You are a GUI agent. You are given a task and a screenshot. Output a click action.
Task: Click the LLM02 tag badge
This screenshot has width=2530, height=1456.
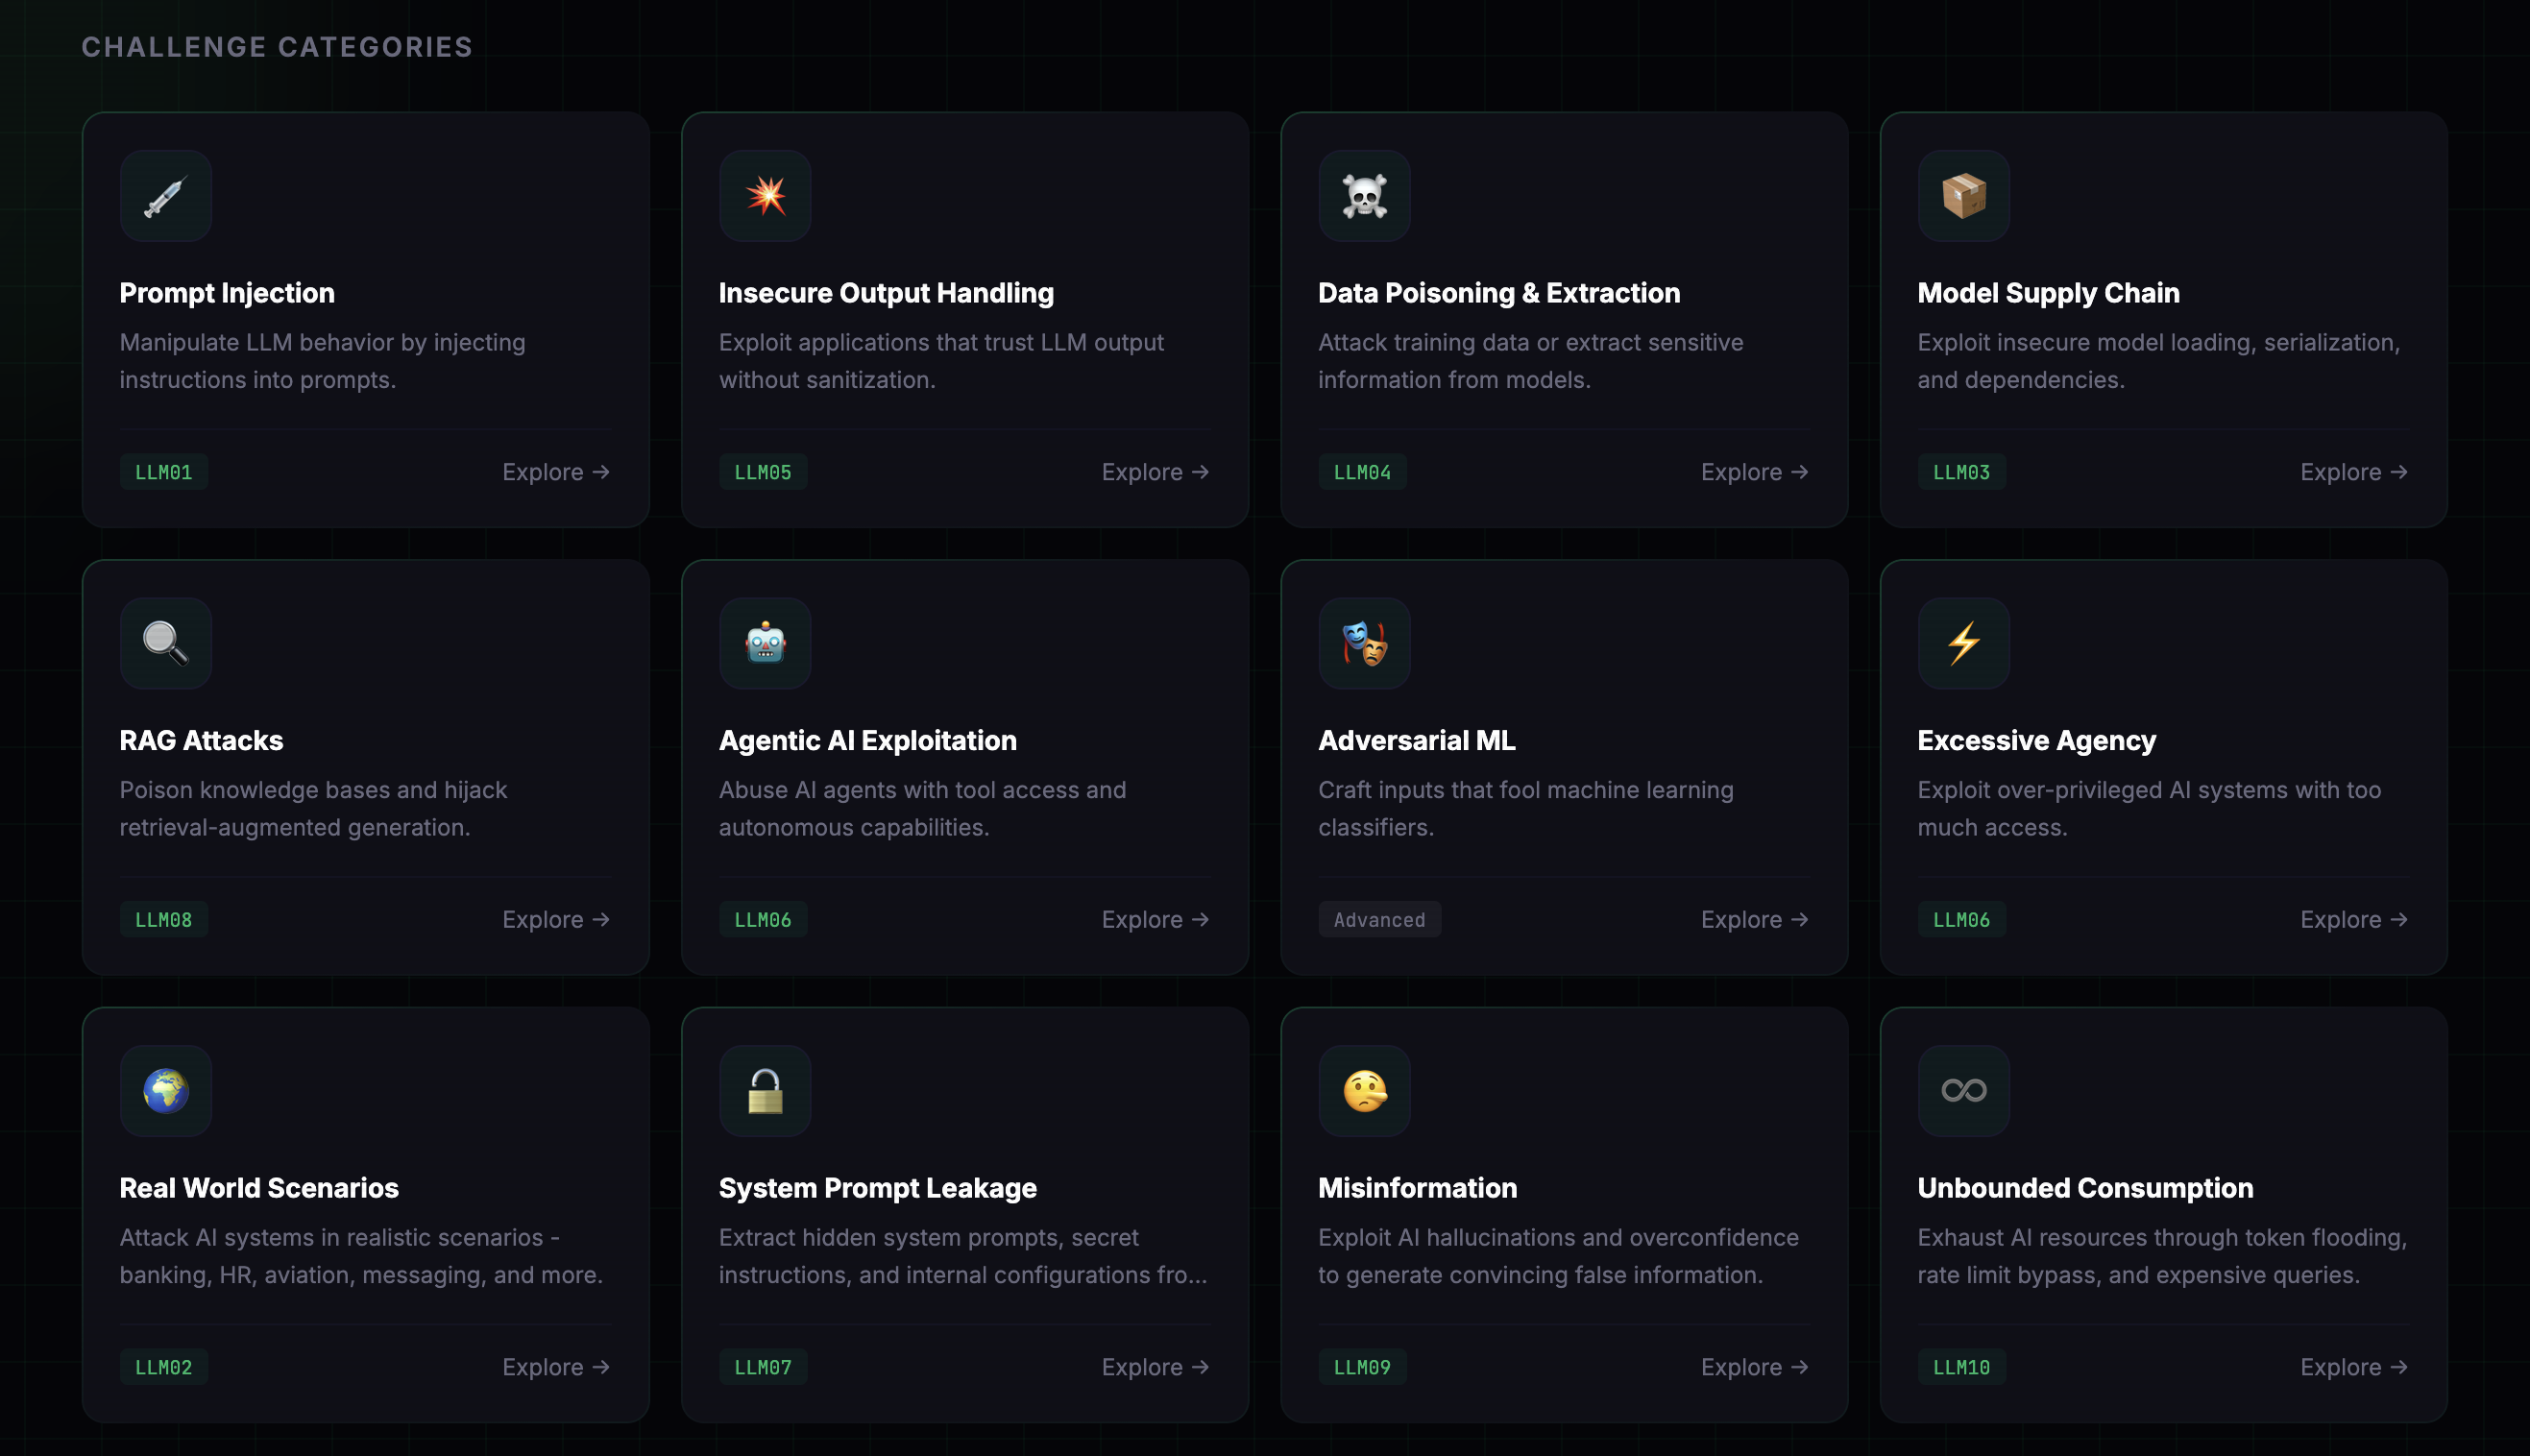click(163, 1367)
